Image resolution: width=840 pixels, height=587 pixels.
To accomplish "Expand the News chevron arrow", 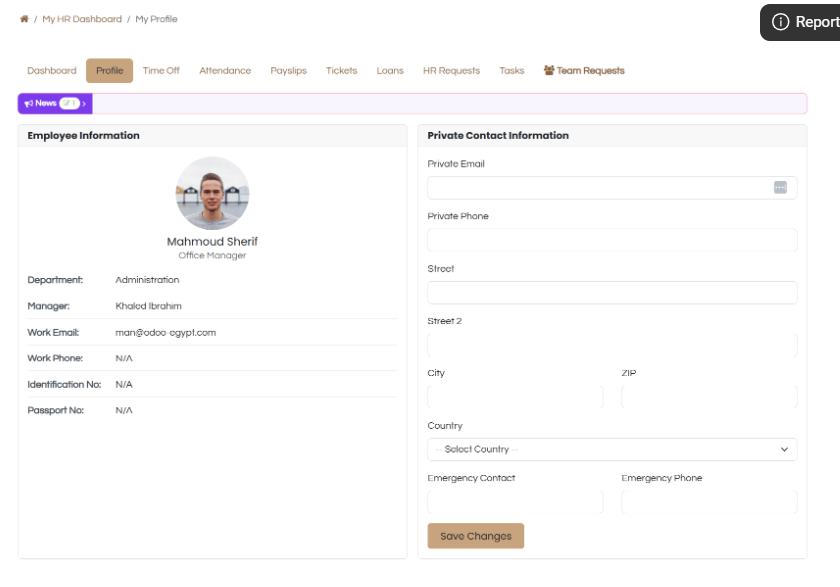I will (84, 103).
